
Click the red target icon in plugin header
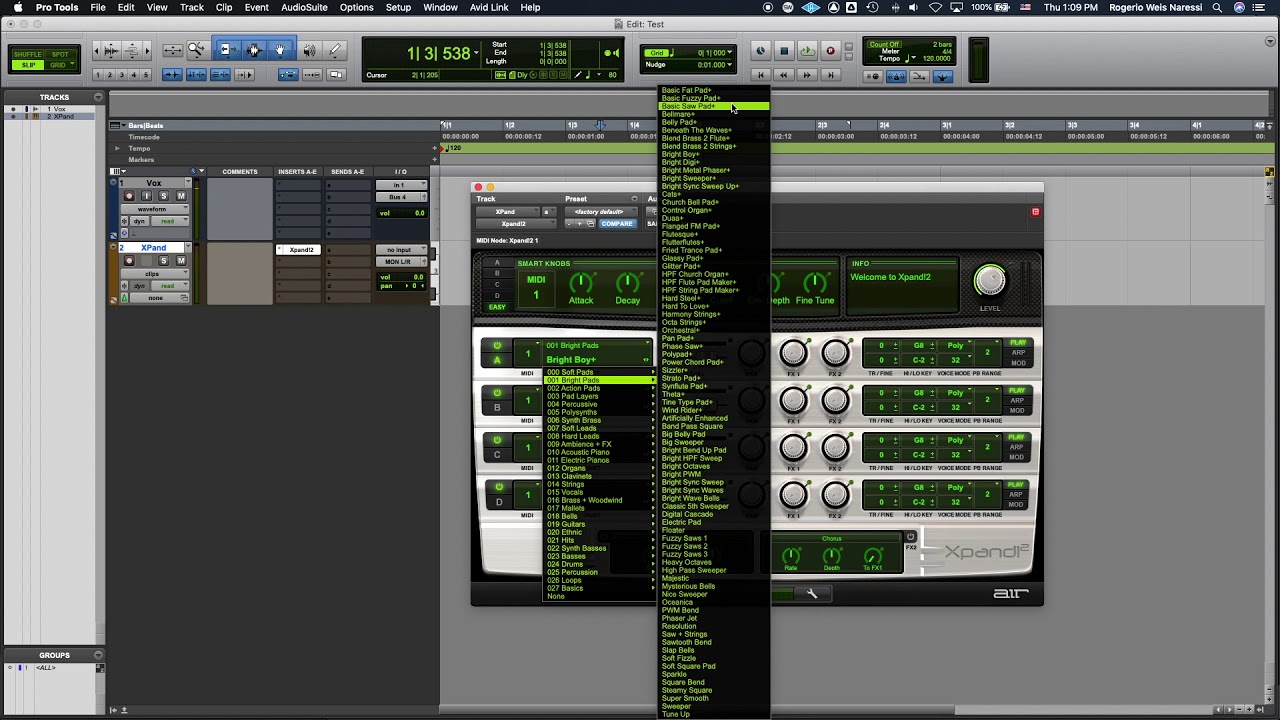[x=1035, y=212]
